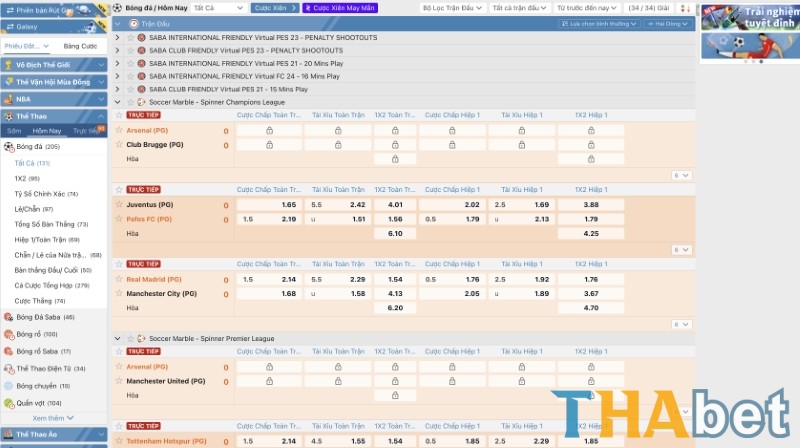
Task: Collapse Soccer Marble Spinner Champions League section
Action: 118,102
